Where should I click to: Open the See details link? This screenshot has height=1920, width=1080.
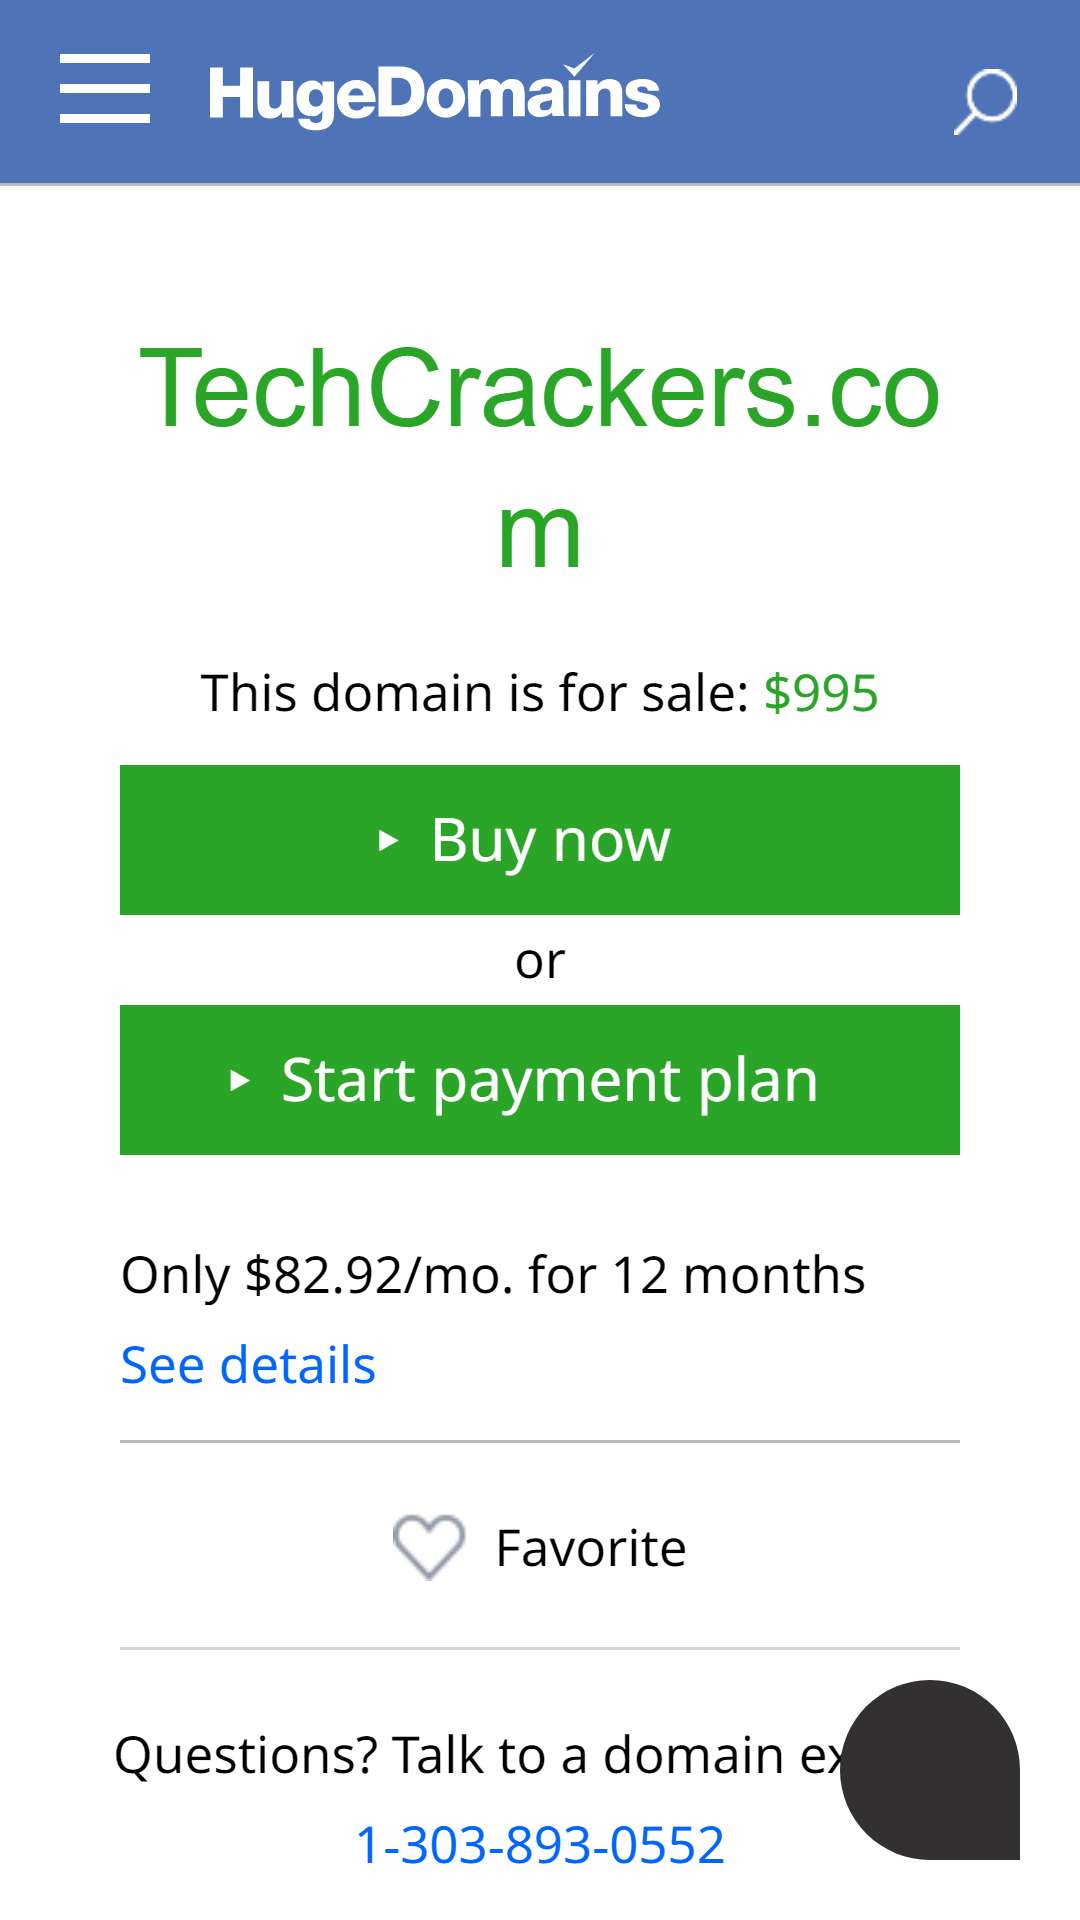click(248, 1365)
